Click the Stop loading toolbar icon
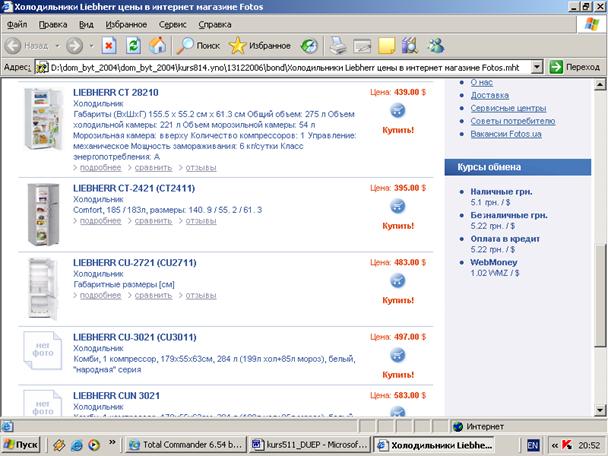 pos(109,45)
